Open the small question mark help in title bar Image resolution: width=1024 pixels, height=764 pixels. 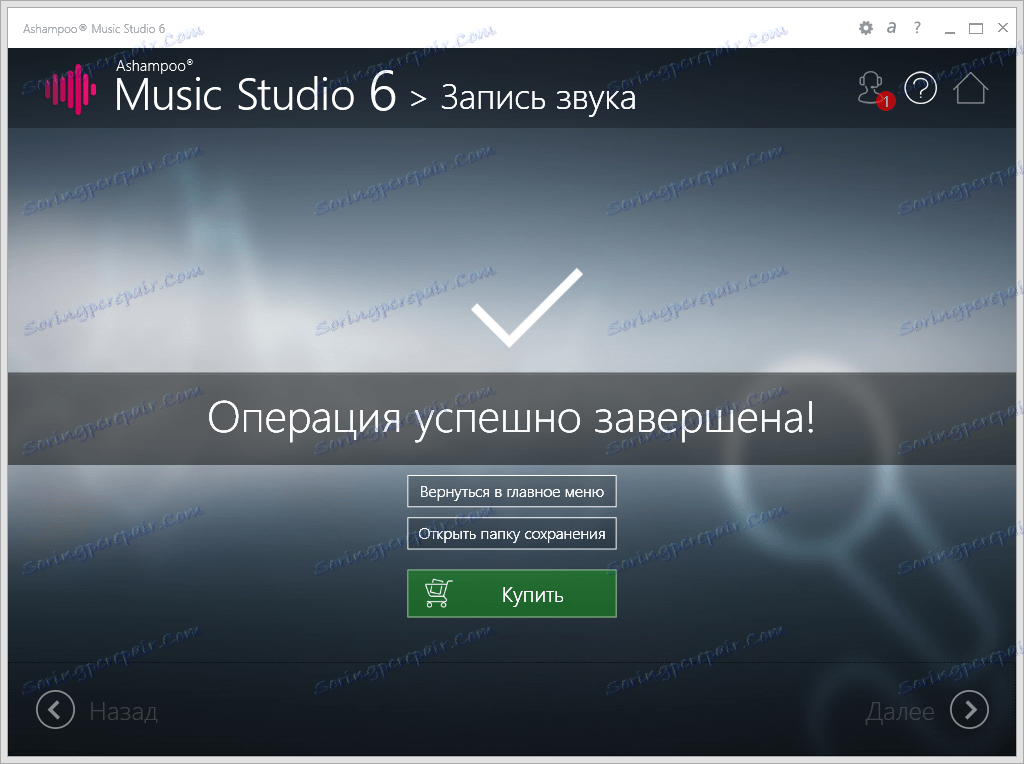click(917, 27)
